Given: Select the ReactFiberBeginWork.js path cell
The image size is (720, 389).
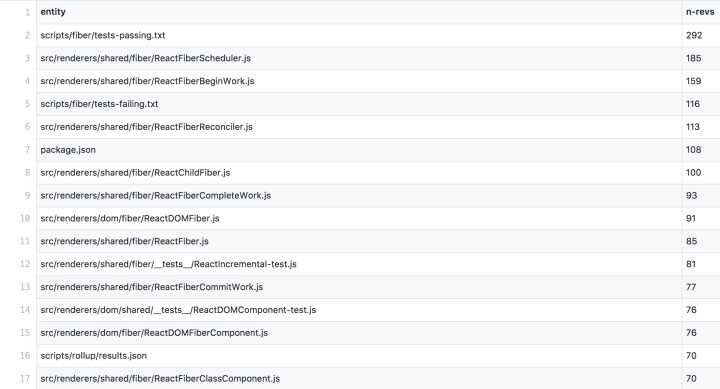Looking at the screenshot, I should click(x=359, y=81).
